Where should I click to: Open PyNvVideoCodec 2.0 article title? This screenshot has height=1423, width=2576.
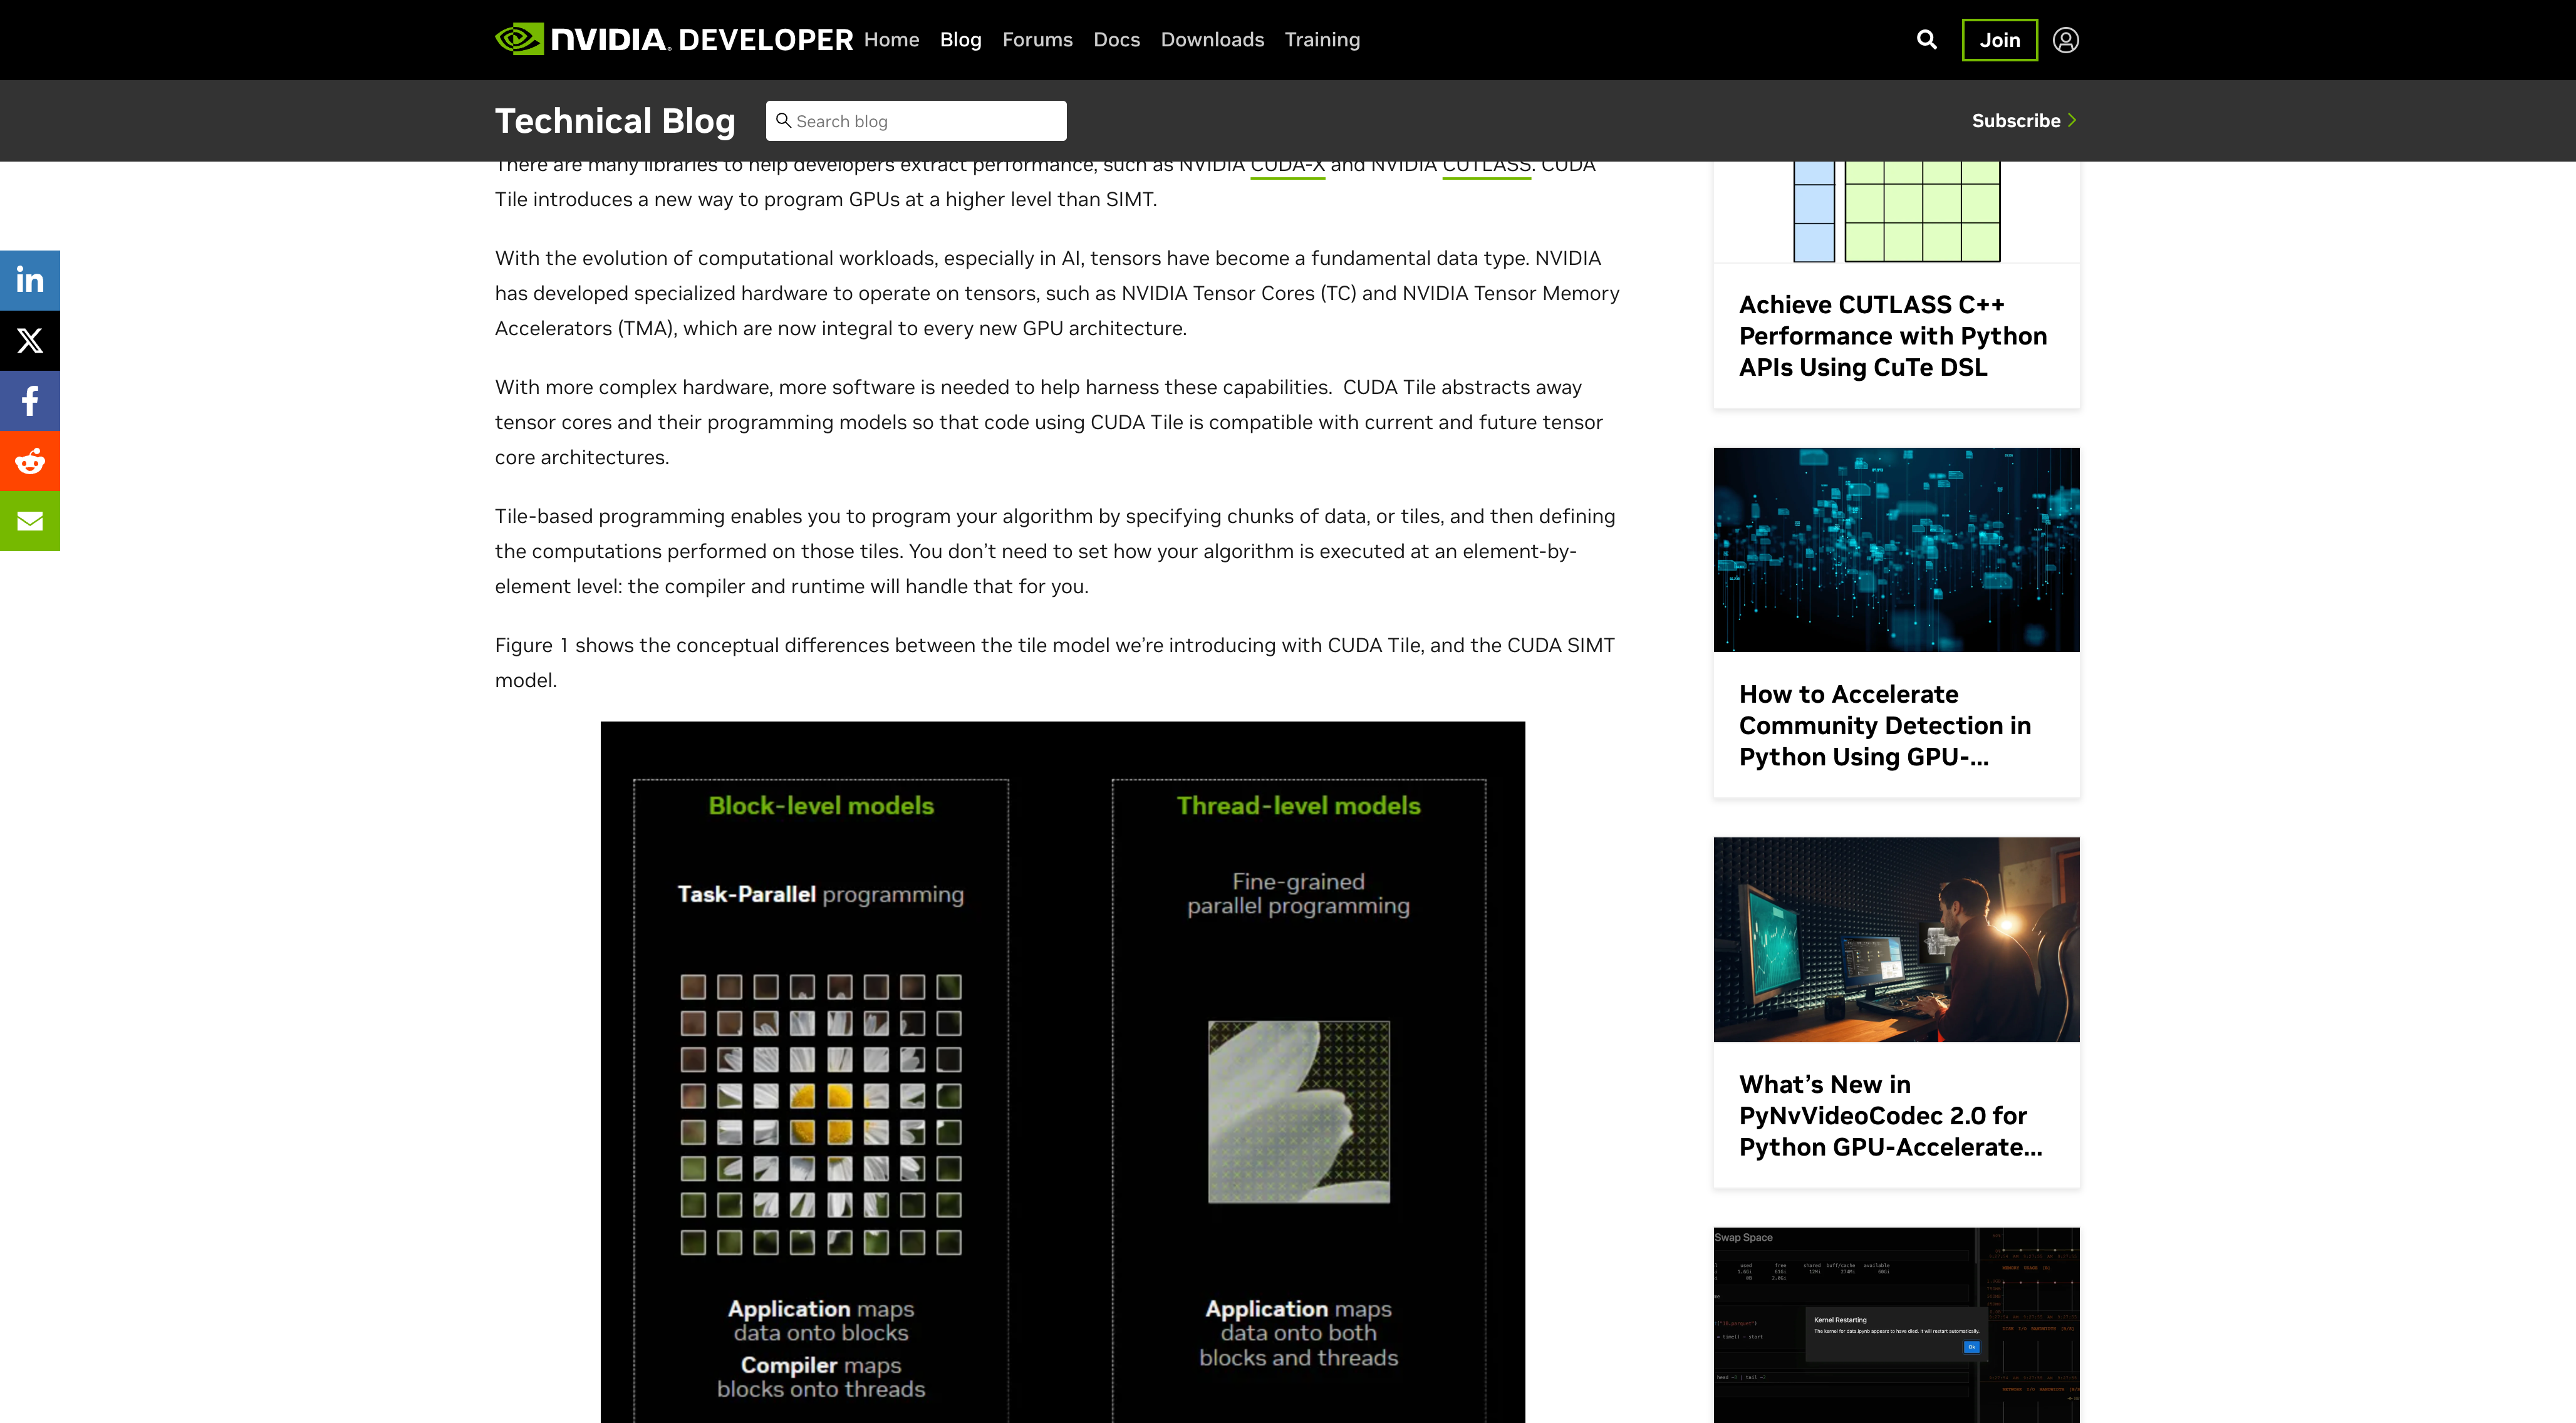click(1889, 1115)
